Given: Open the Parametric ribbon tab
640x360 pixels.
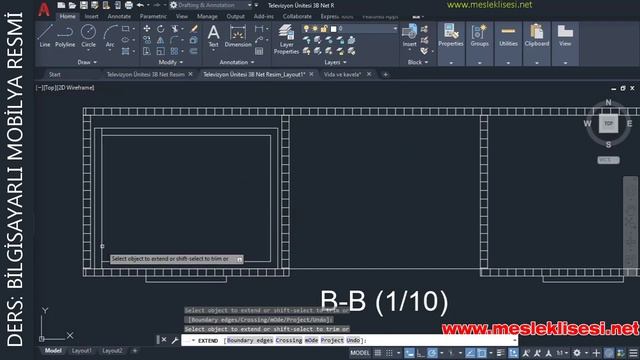Looking at the screenshot, I should pyautogui.click(x=153, y=17).
